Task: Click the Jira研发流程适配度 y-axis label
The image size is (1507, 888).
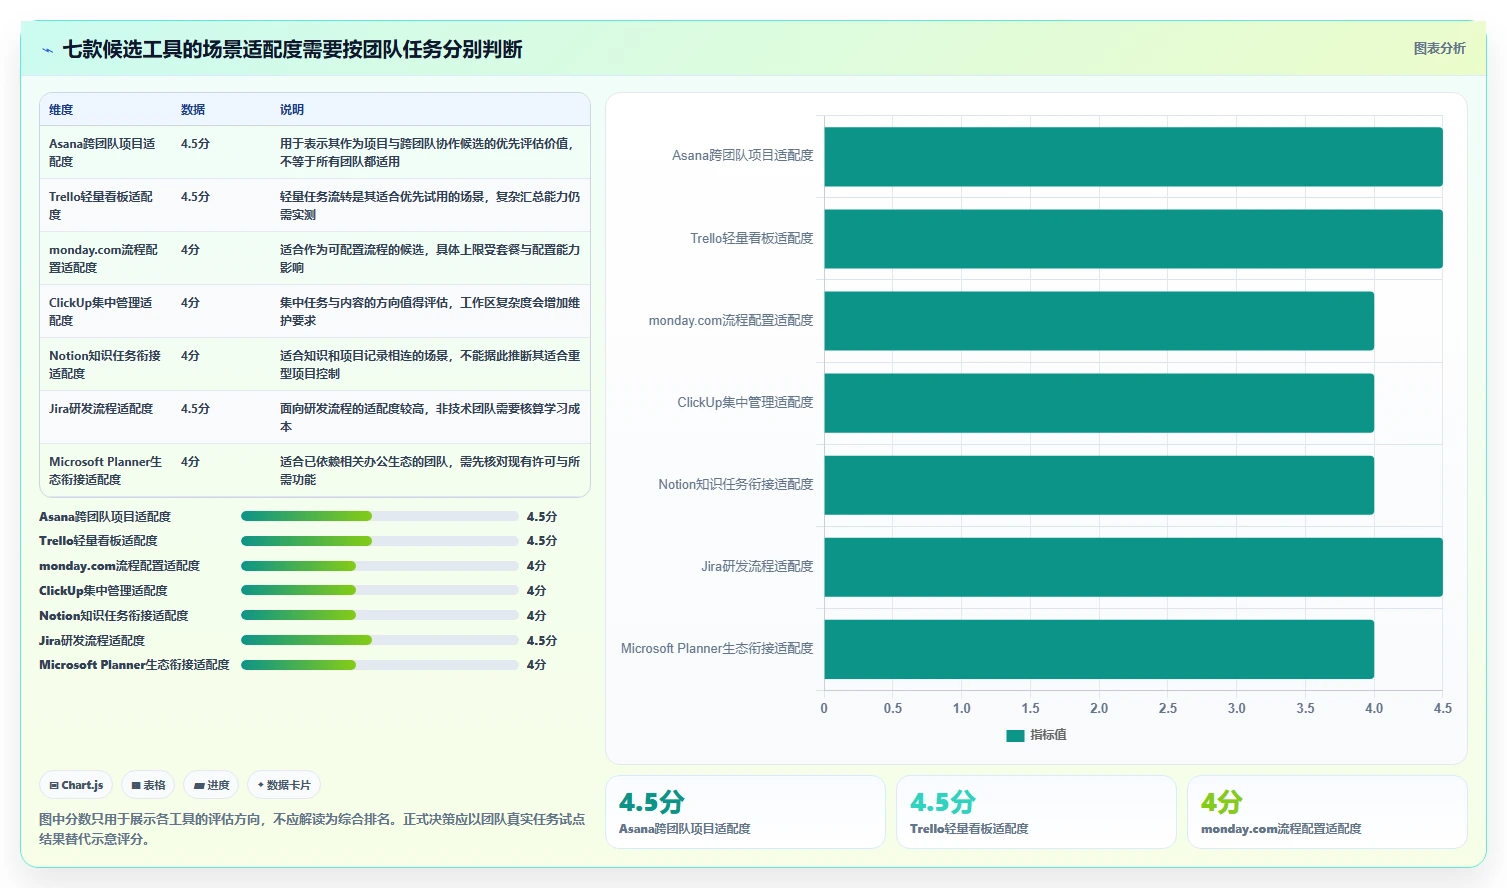Action: 757,566
